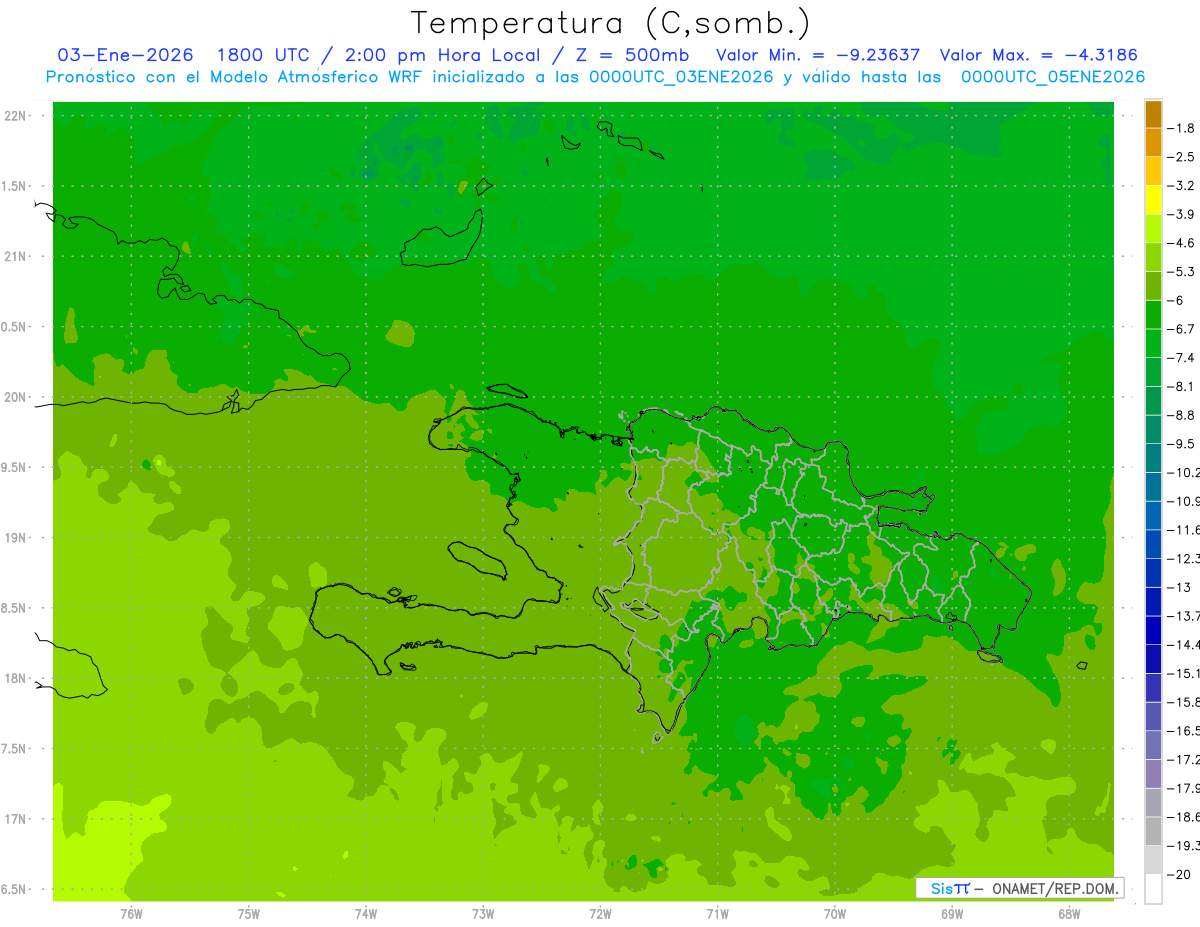Pick the purple swatch between -17.2 and -17.9
This screenshot has height=927, width=1200.
1153,774
